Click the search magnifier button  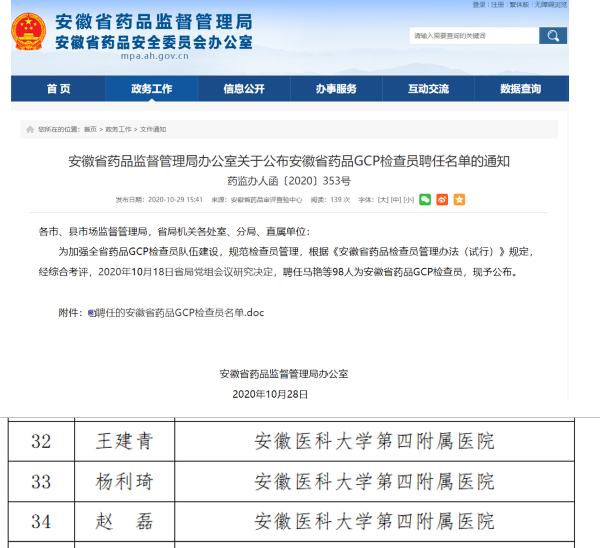tap(553, 36)
